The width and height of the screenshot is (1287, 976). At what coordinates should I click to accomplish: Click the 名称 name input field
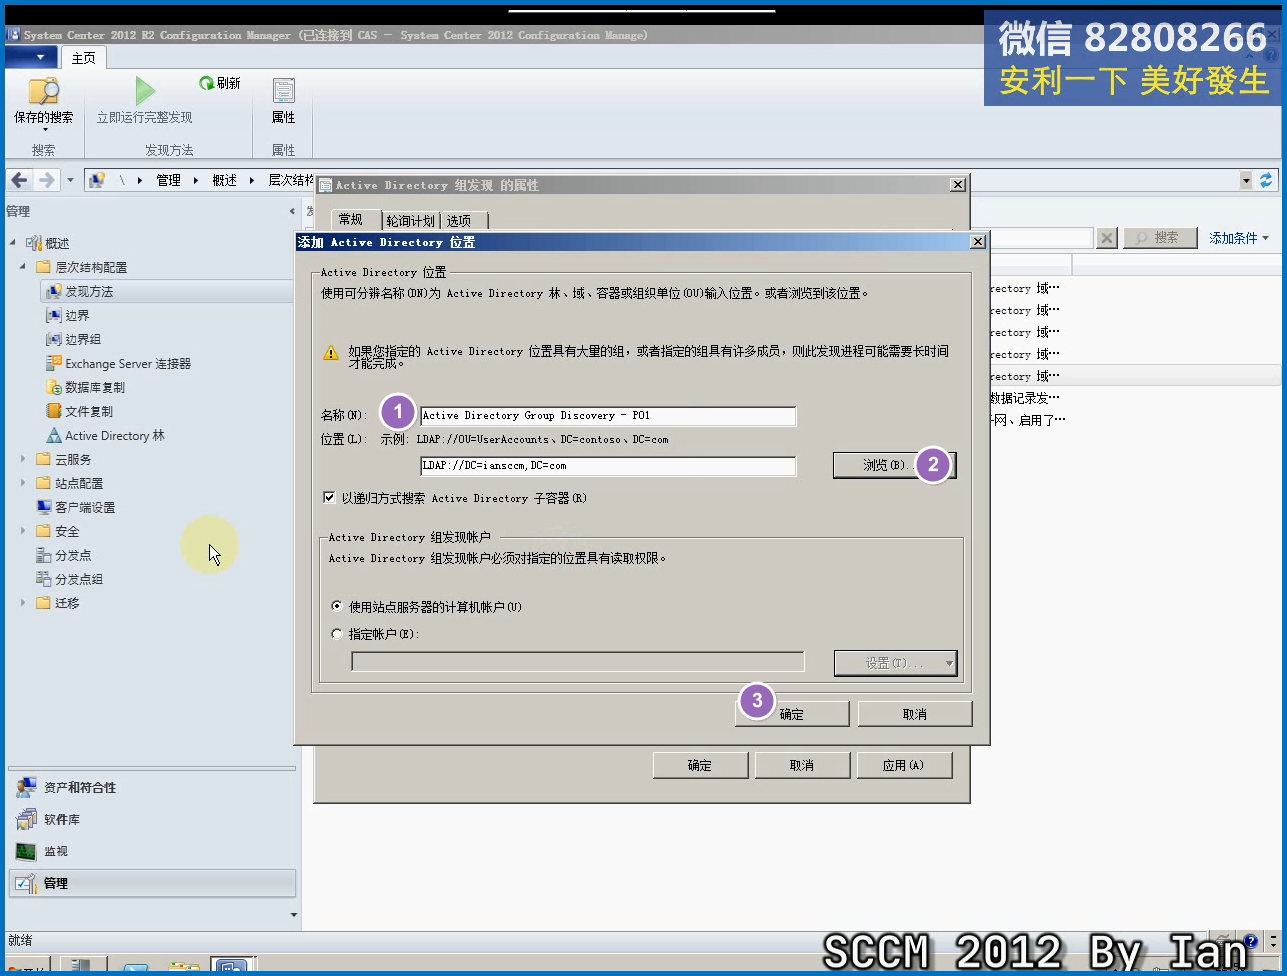608,416
